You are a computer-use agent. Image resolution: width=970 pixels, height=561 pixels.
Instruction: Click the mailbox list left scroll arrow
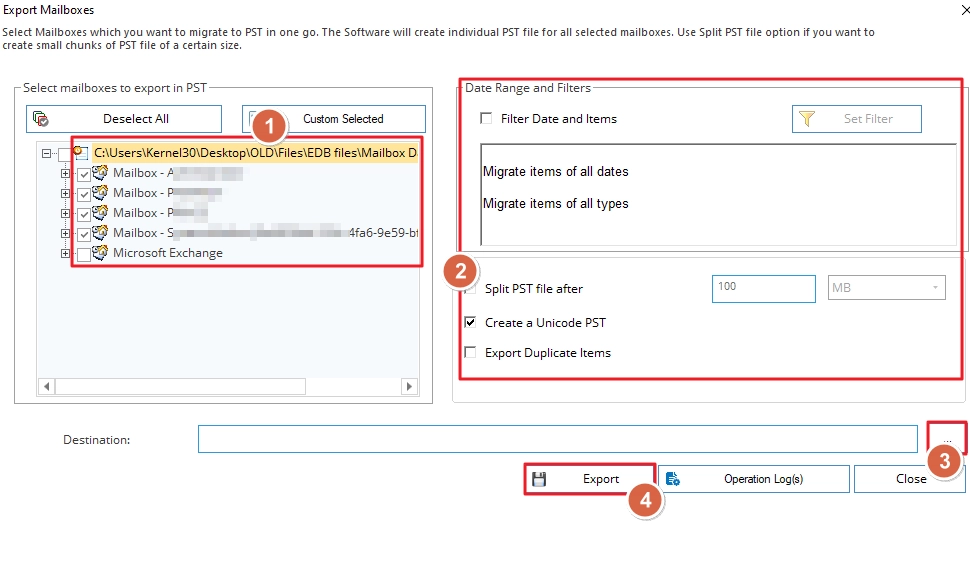pos(46,387)
